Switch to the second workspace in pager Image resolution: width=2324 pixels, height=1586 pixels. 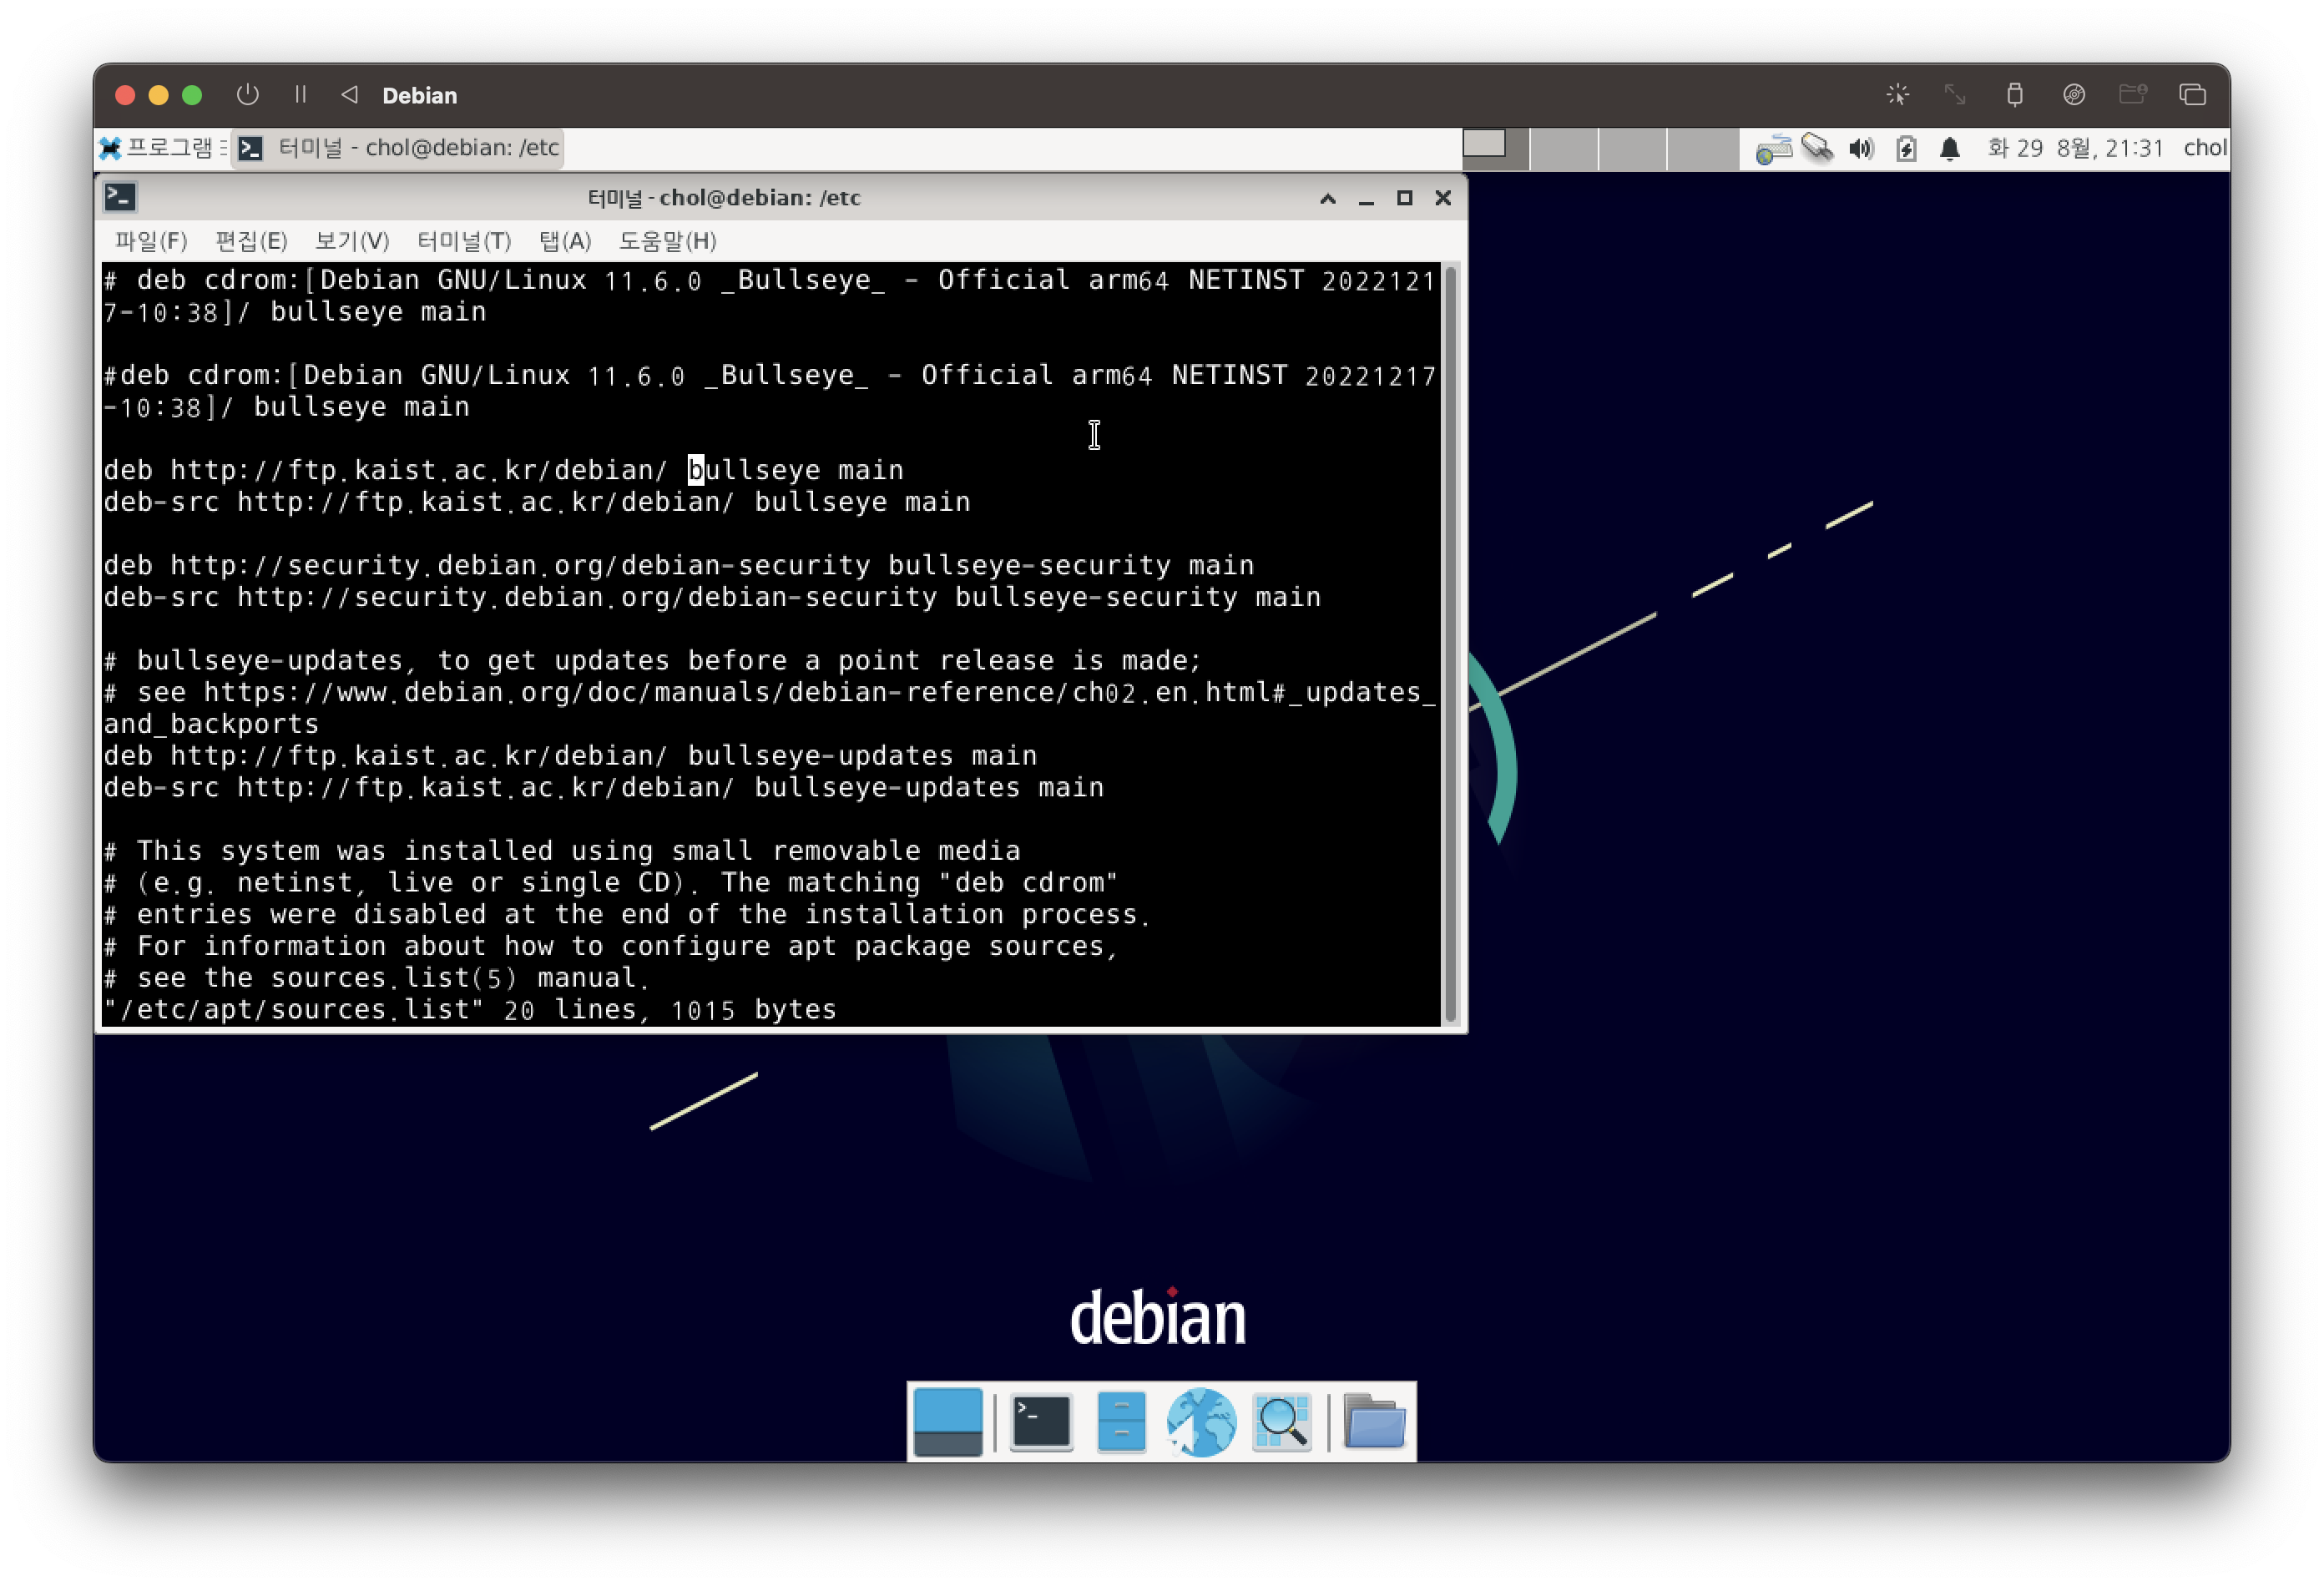click(1563, 149)
